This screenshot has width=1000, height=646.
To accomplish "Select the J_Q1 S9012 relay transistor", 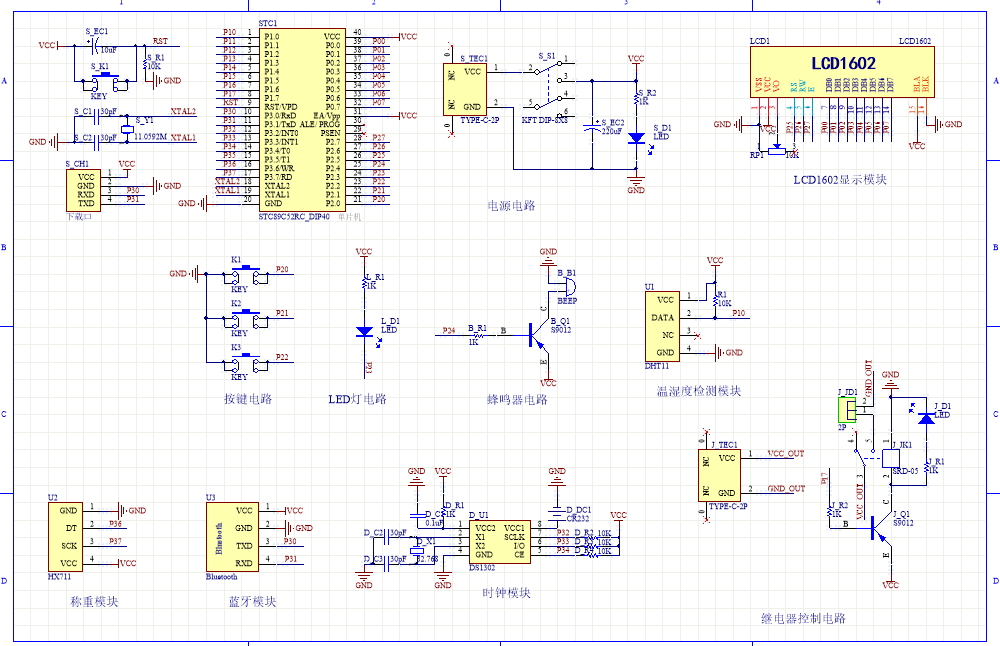I will (x=881, y=529).
